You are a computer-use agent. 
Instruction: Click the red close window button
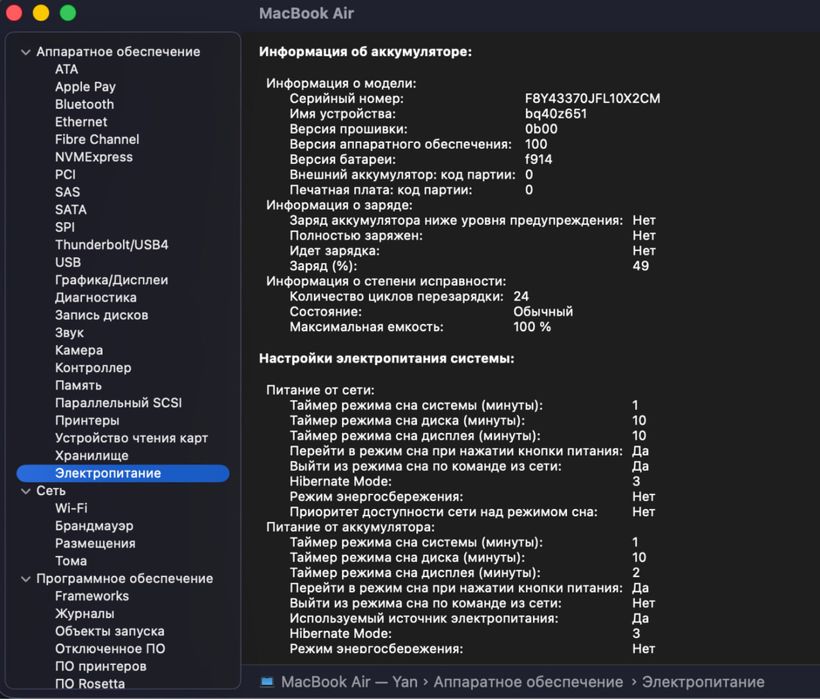(x=14, y=13)
